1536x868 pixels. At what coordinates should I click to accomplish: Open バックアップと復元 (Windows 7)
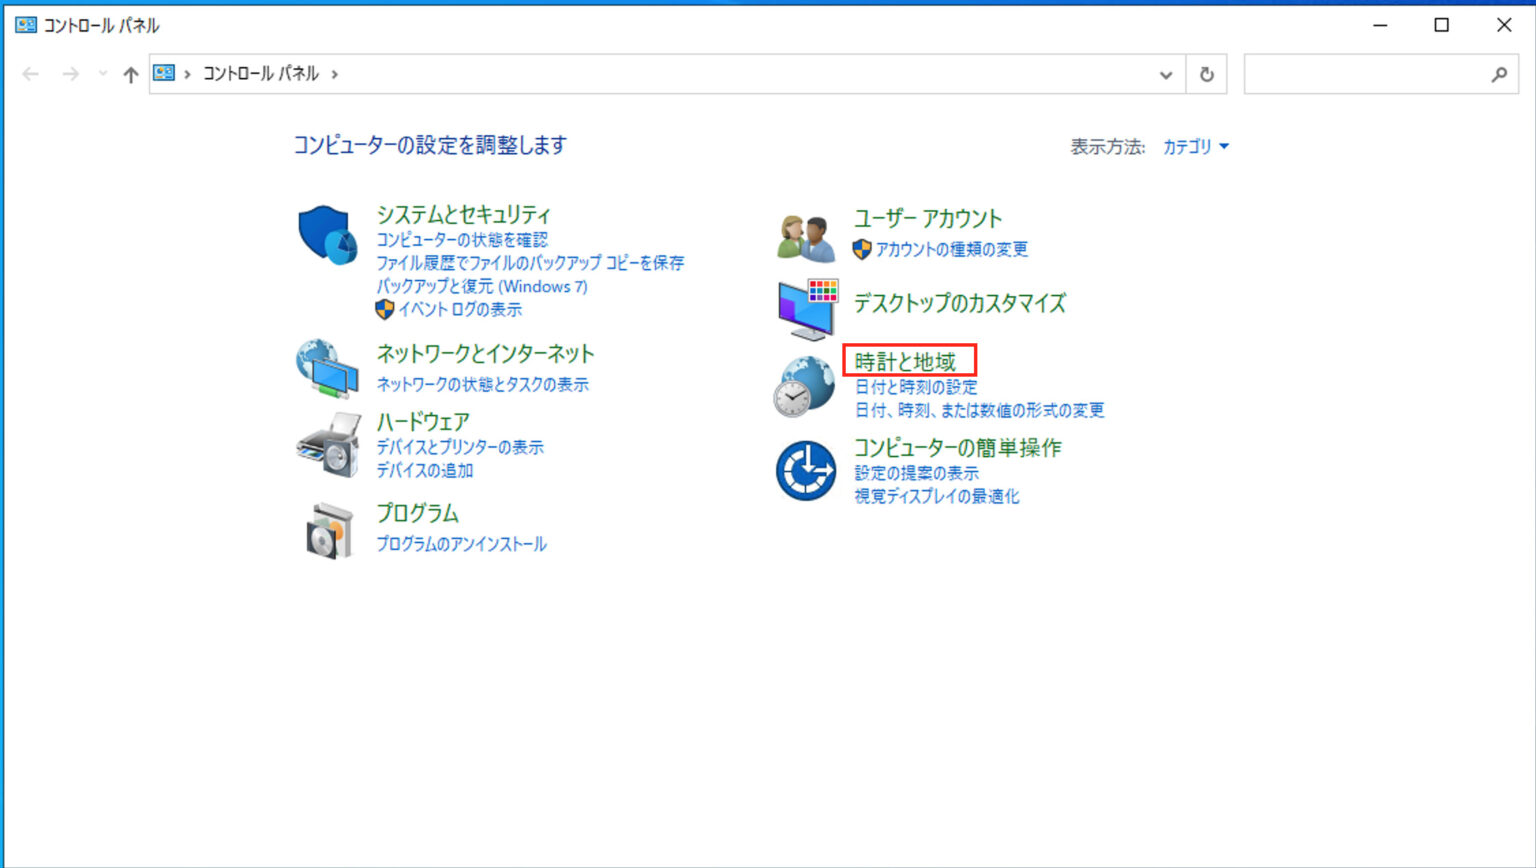click(480, 286)
